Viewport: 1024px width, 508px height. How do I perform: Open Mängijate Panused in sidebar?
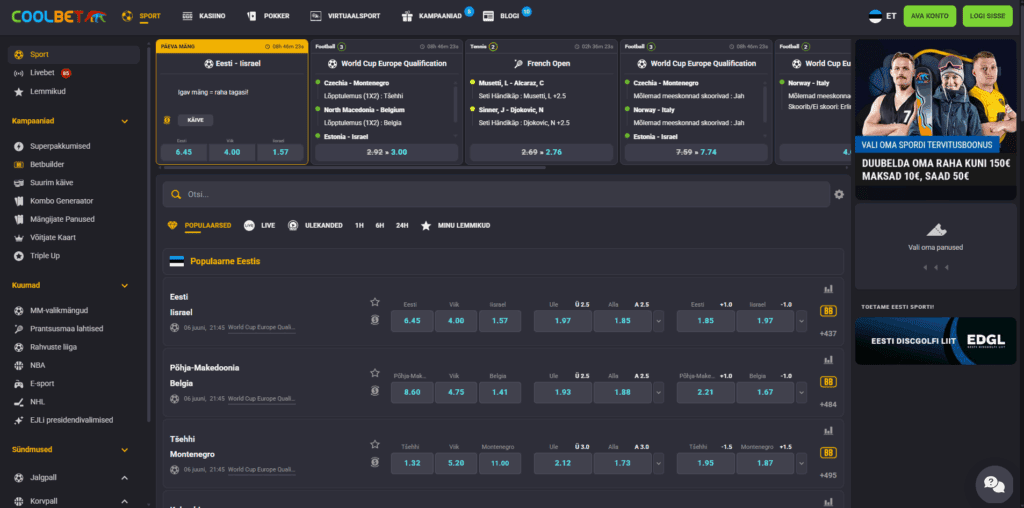pyautogui.click(x=62, y=219)
